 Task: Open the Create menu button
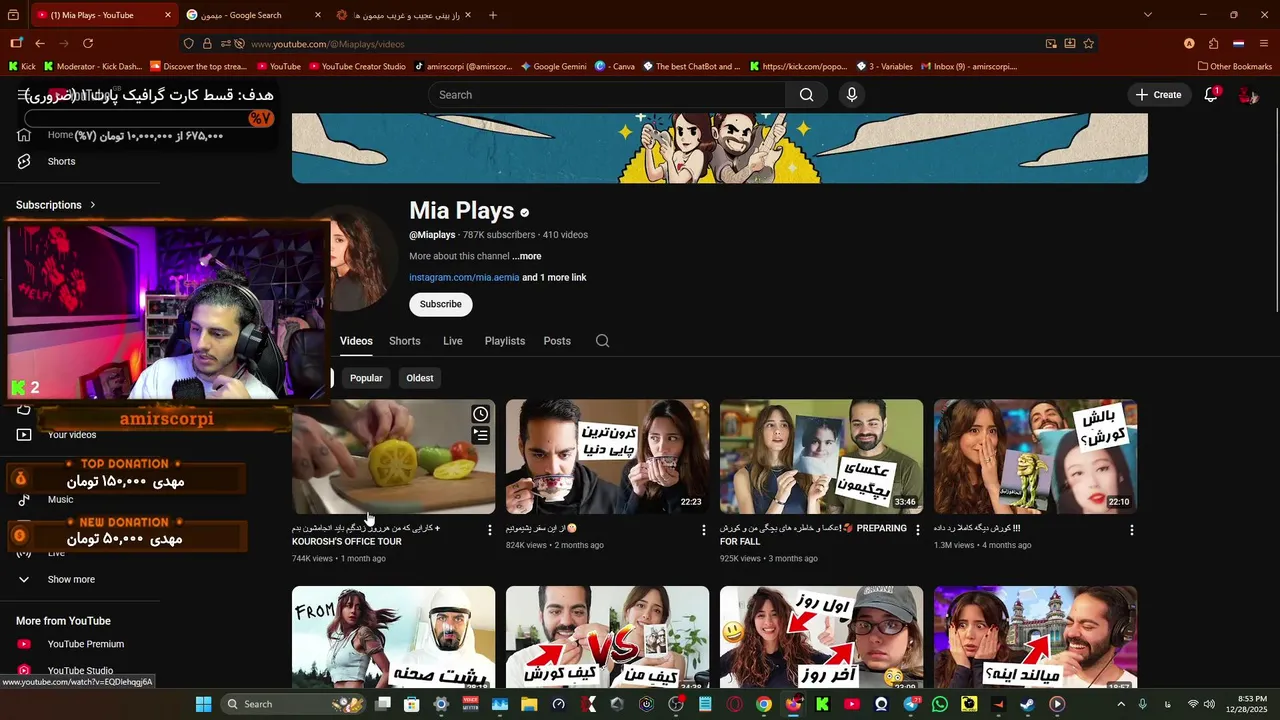click(x=1158, y=95)
